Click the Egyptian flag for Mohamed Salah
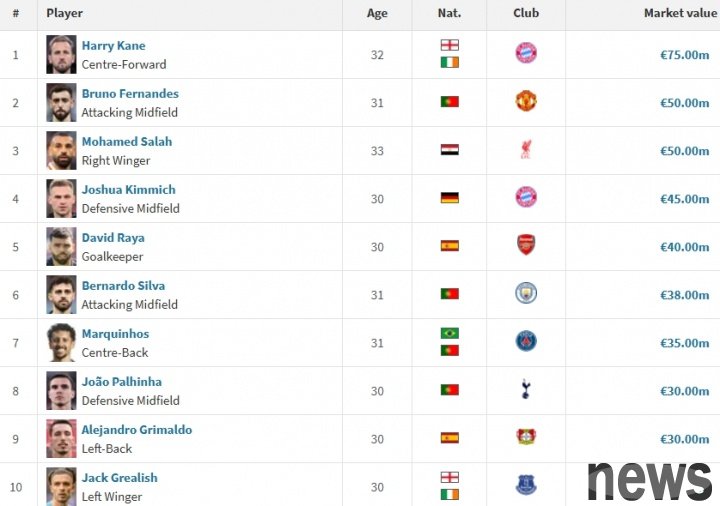Image resolution: width=720 pixels, height=506 pixels. tap(449, 150)
